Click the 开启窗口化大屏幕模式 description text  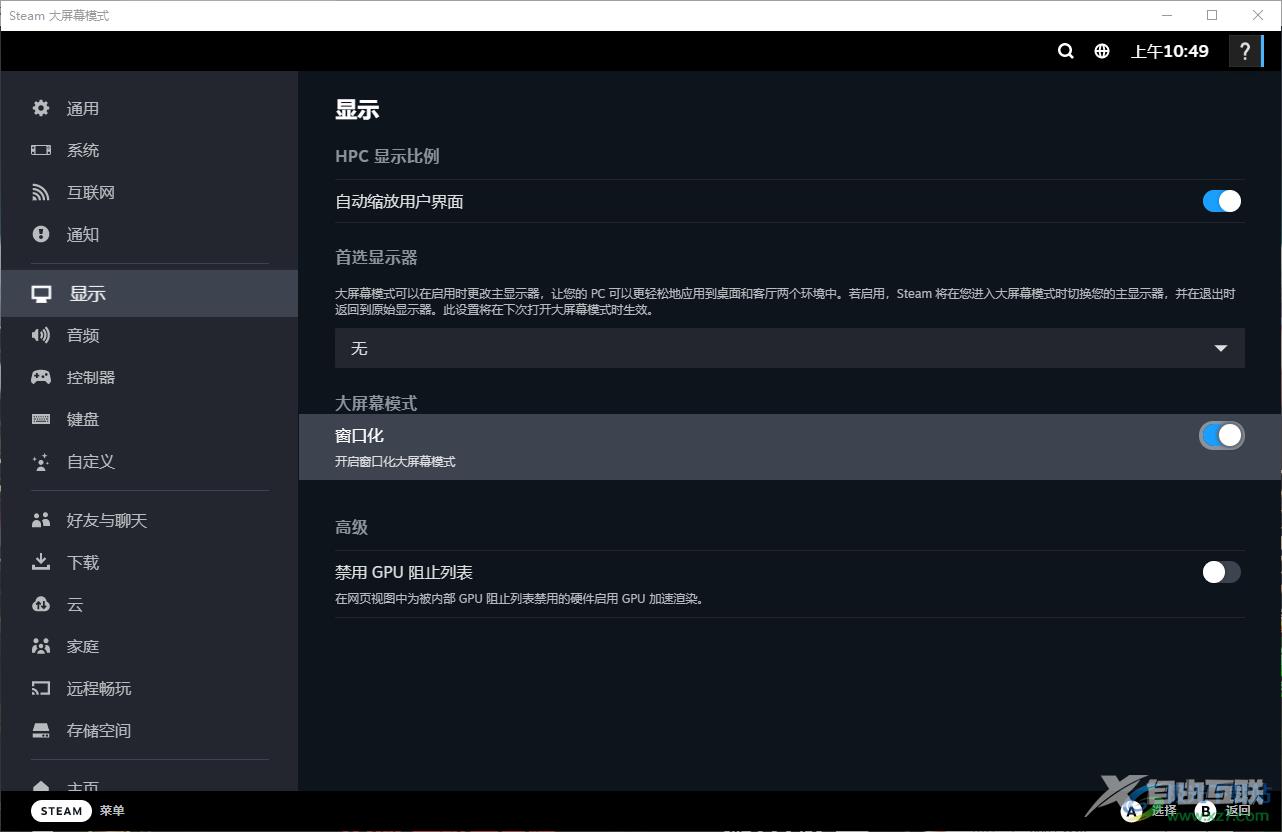395,461
